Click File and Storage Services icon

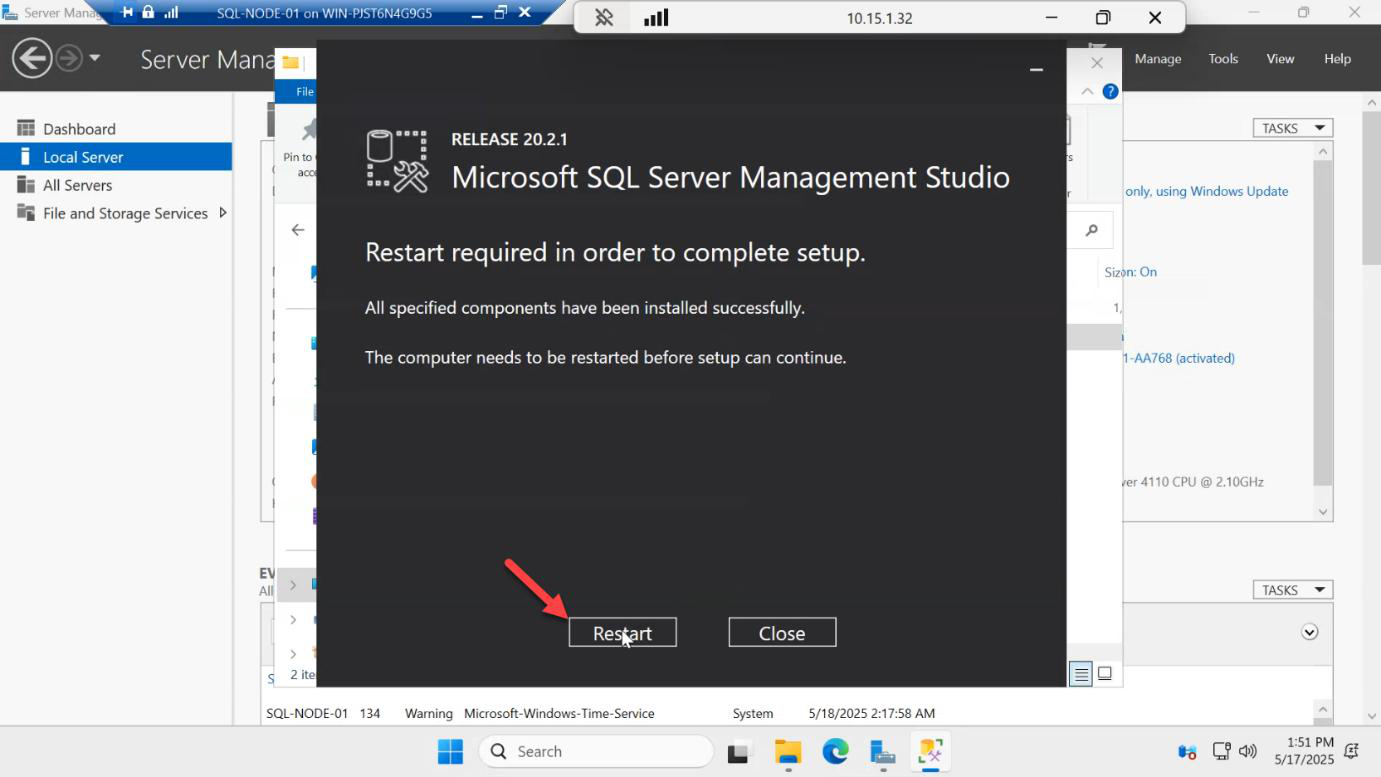26,213
